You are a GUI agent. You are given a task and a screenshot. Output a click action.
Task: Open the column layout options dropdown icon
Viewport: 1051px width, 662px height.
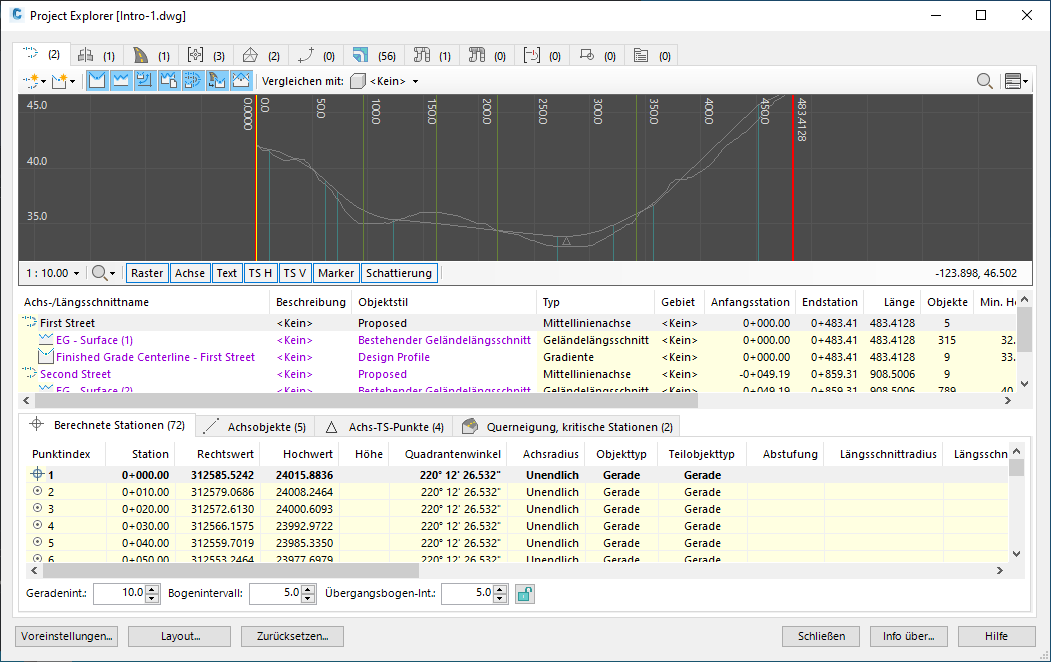pyautogui.click(x=1016, y=81)
